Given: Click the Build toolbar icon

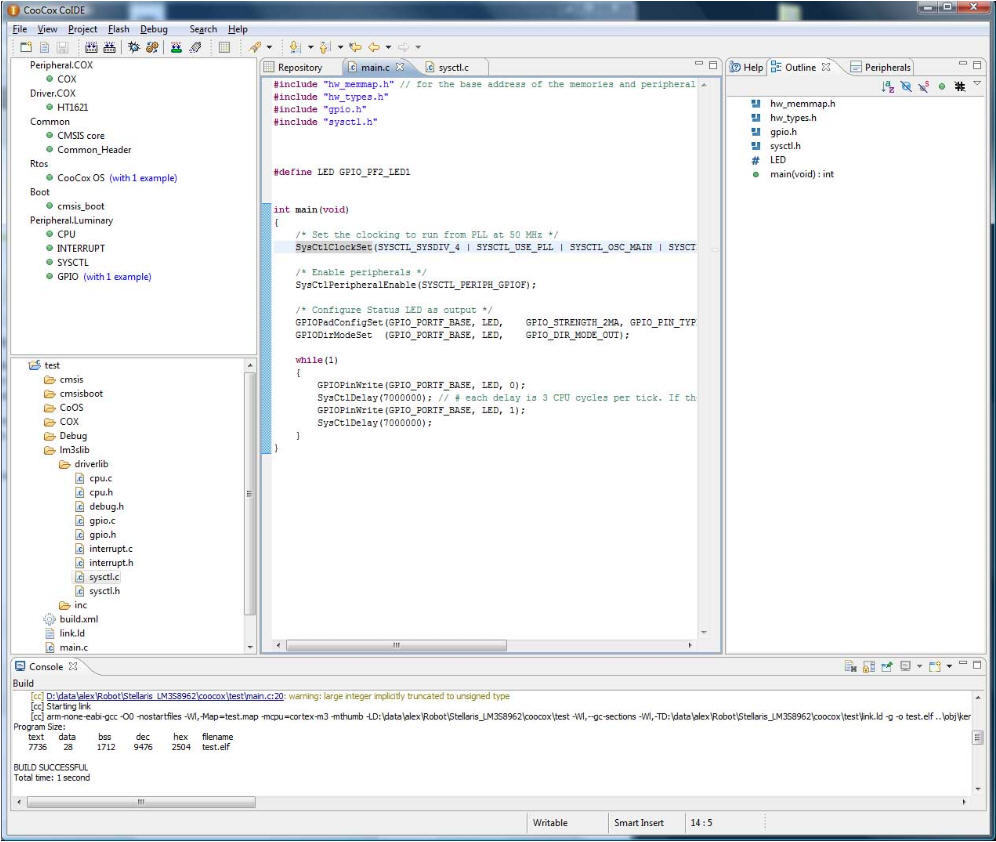Looking at the screenshot, I should [x=91, y=47].
